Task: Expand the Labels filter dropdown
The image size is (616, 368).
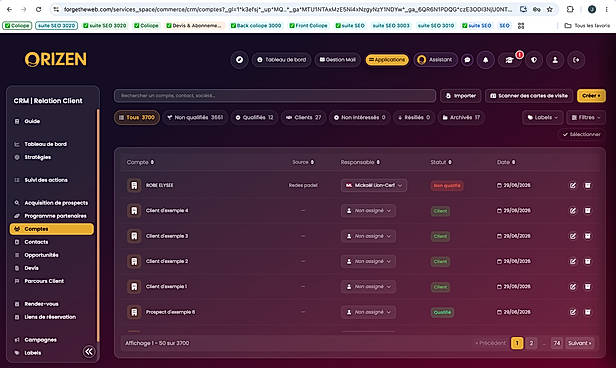Action: pos(543,117)
